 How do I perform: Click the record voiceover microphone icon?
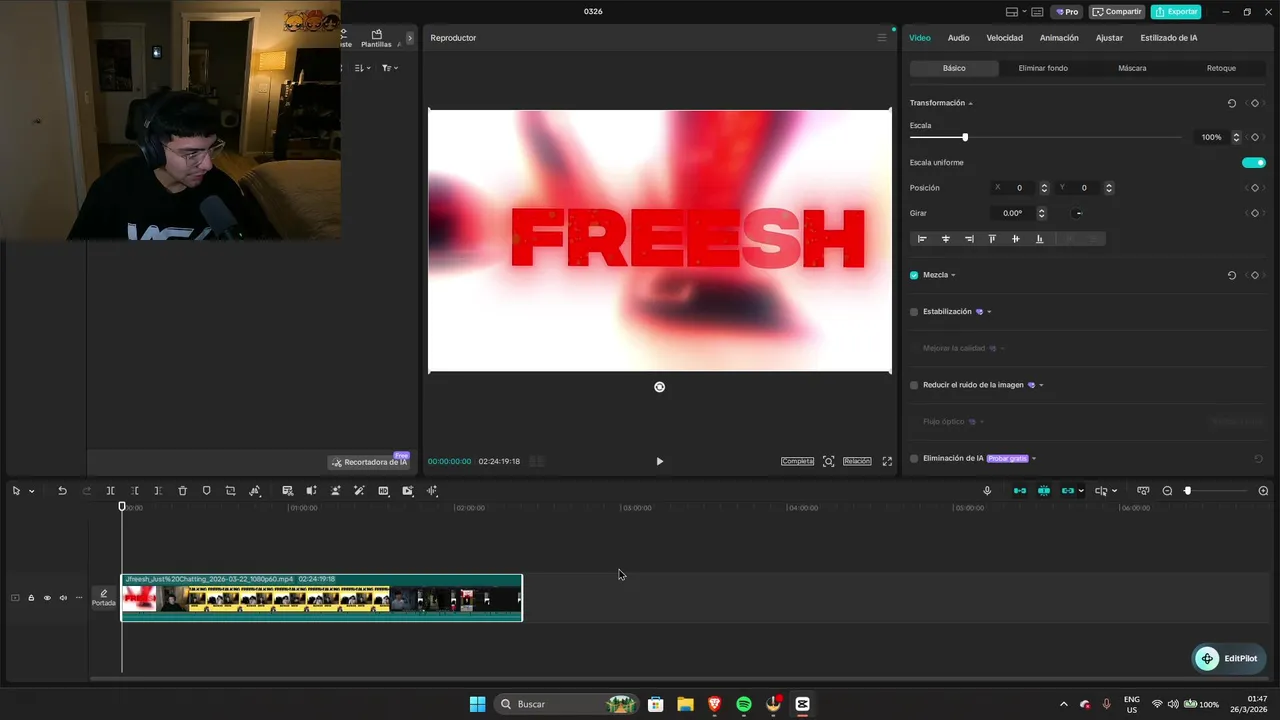pos(987,491)
